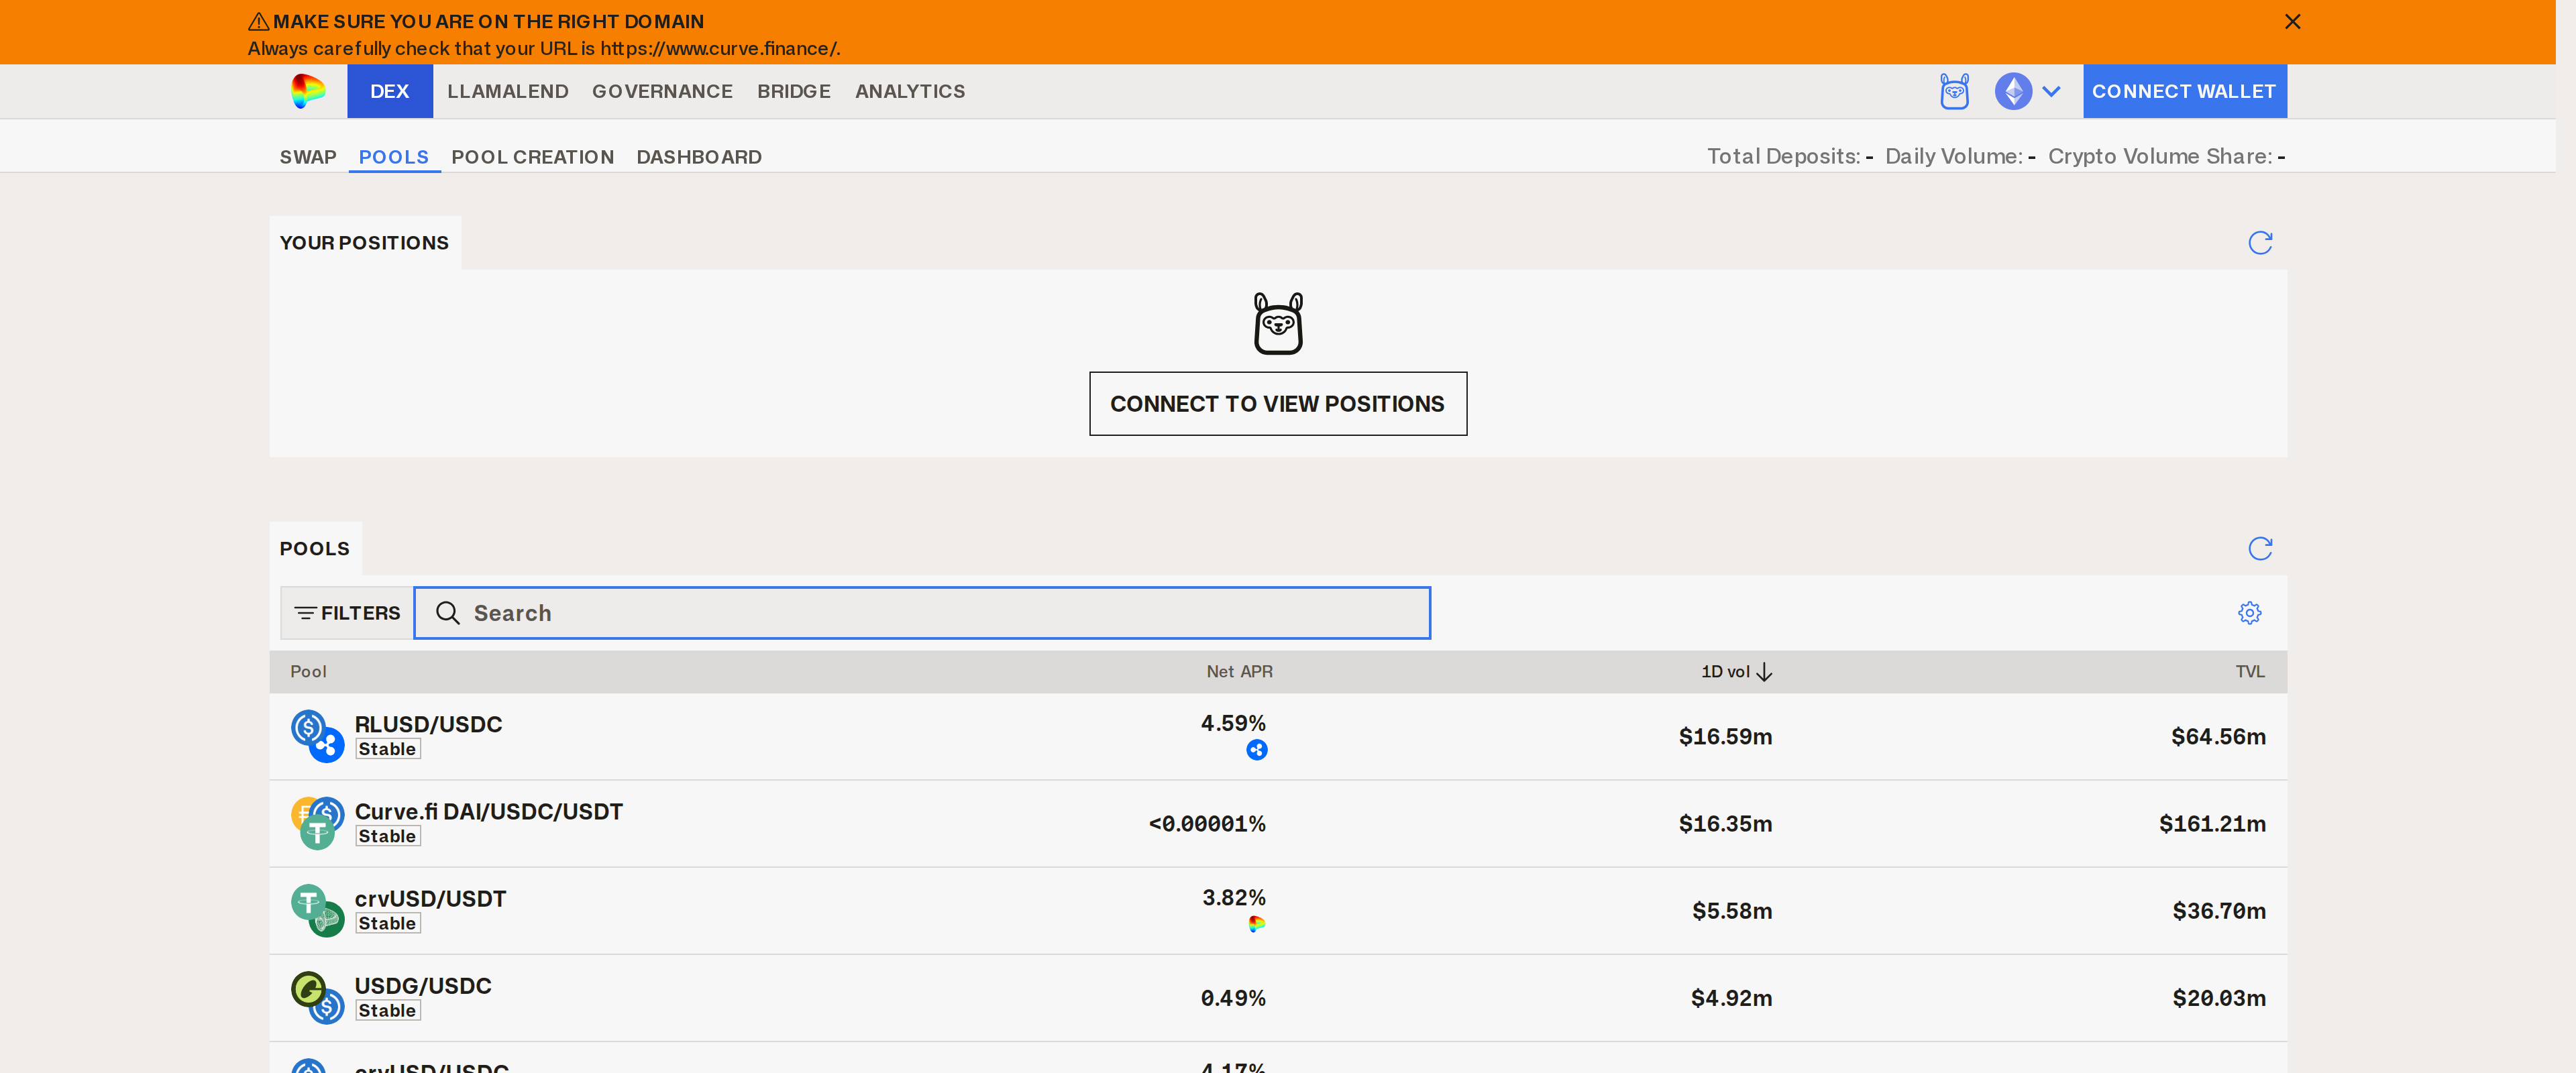Open the RLUSD/USDC pool
The image size is (2576, 1073).
coord(428,724)
